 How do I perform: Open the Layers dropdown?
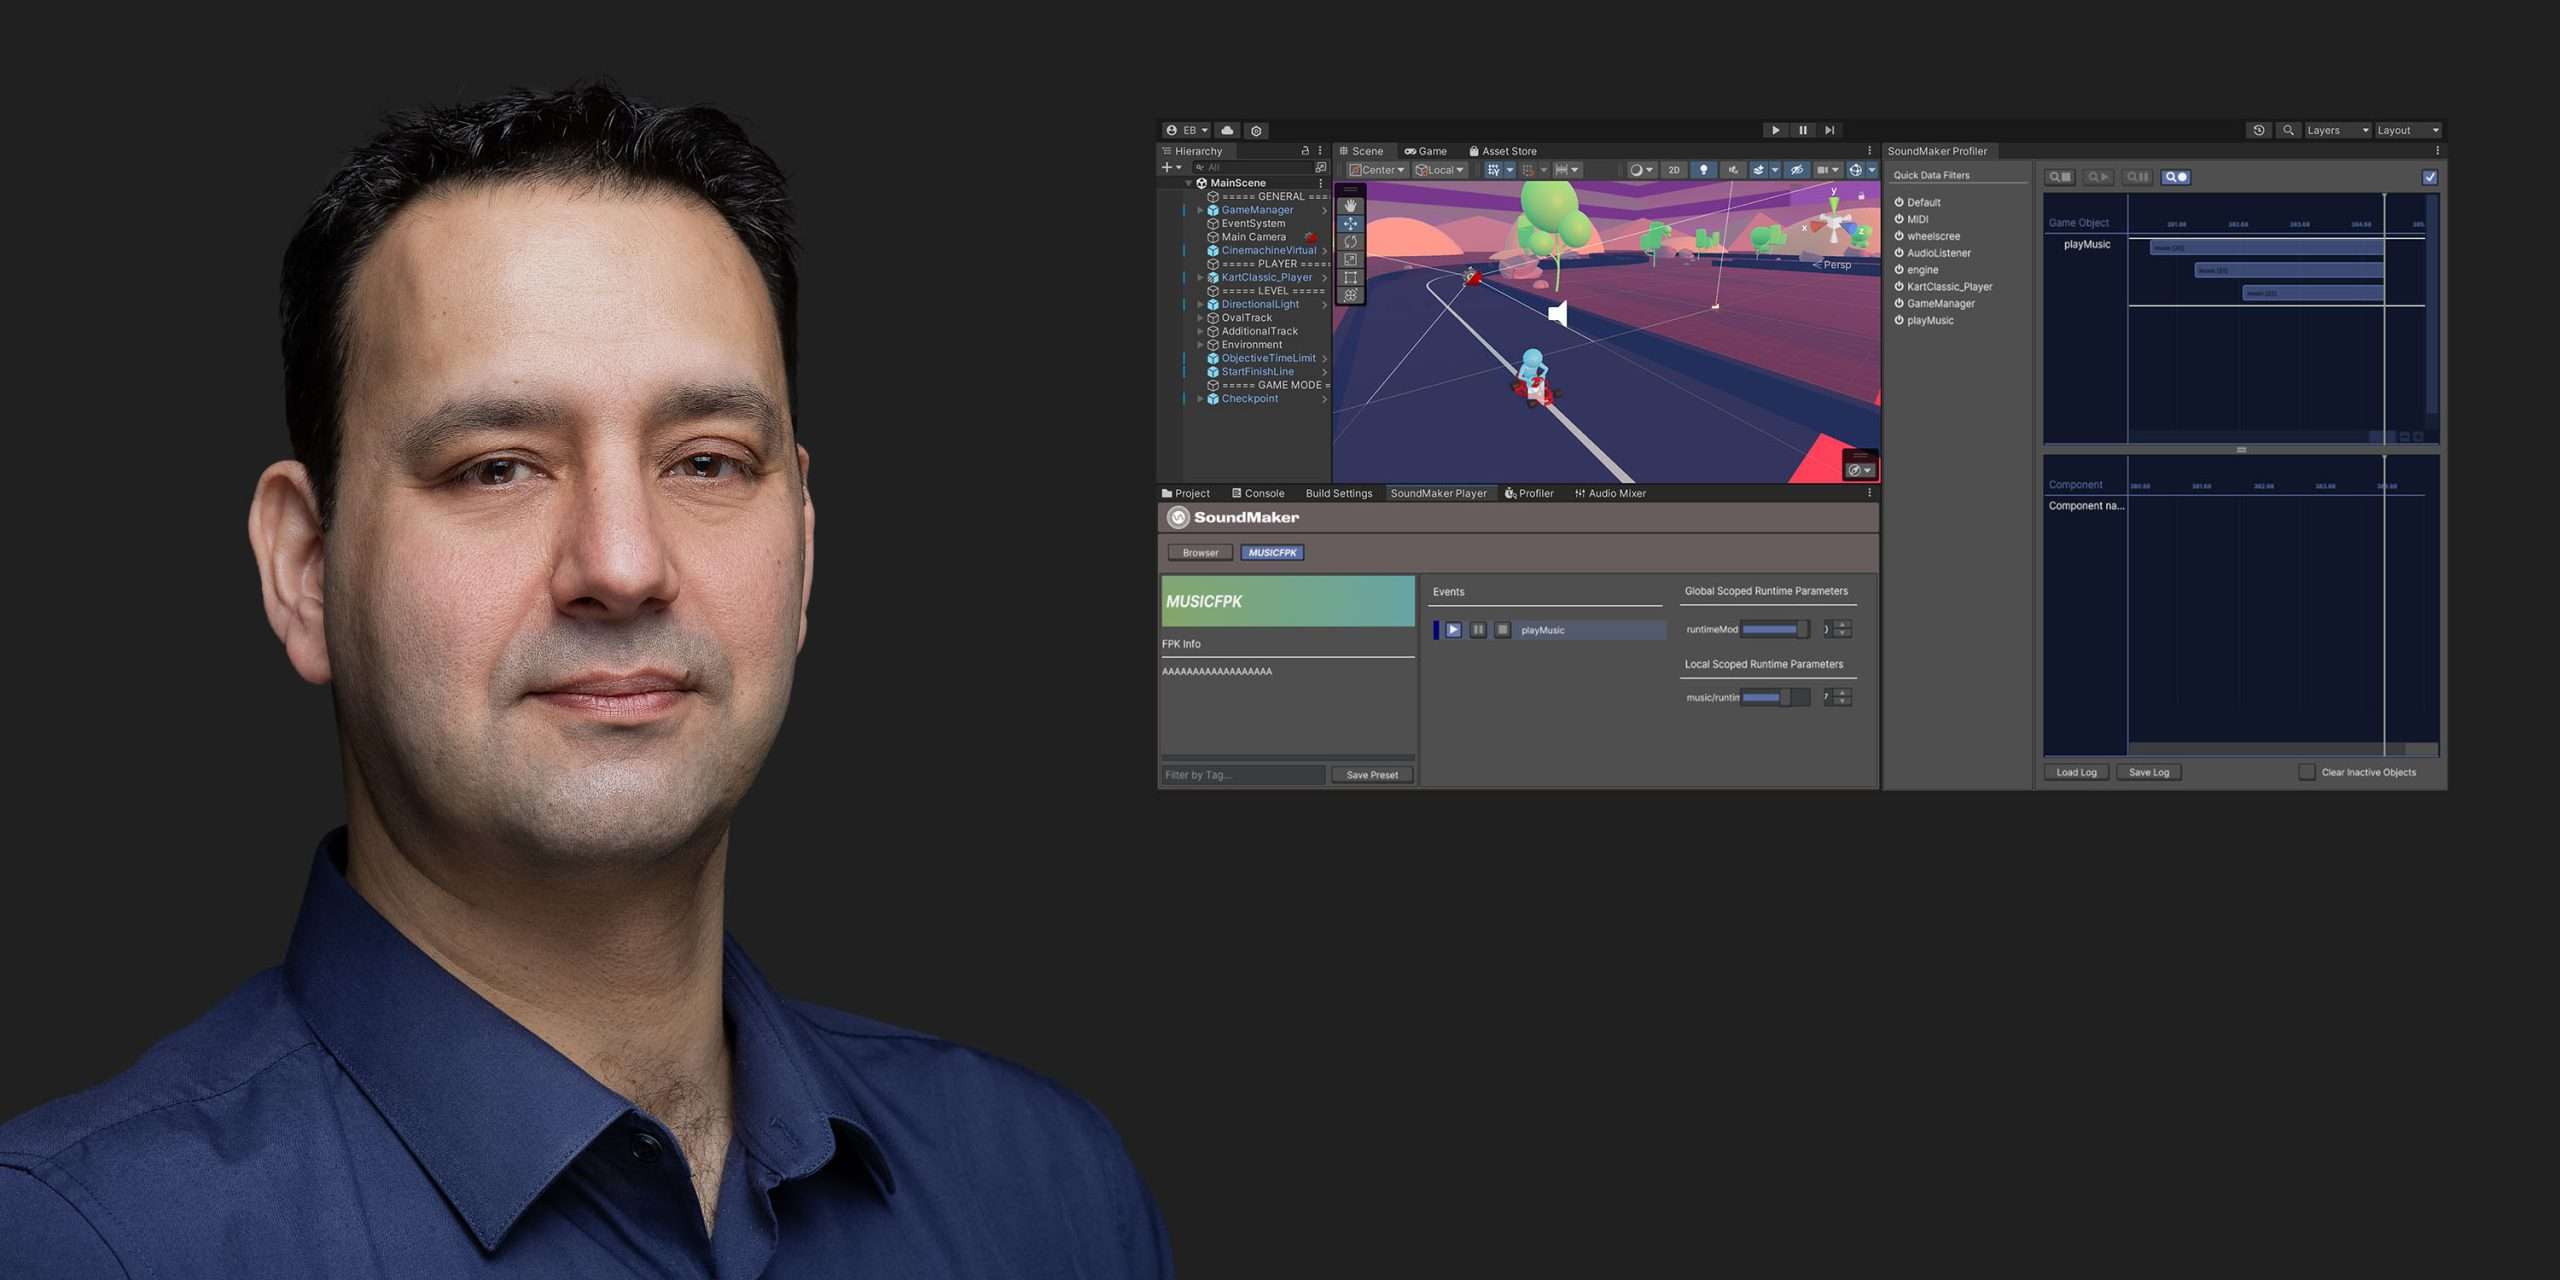(2337, 130)
